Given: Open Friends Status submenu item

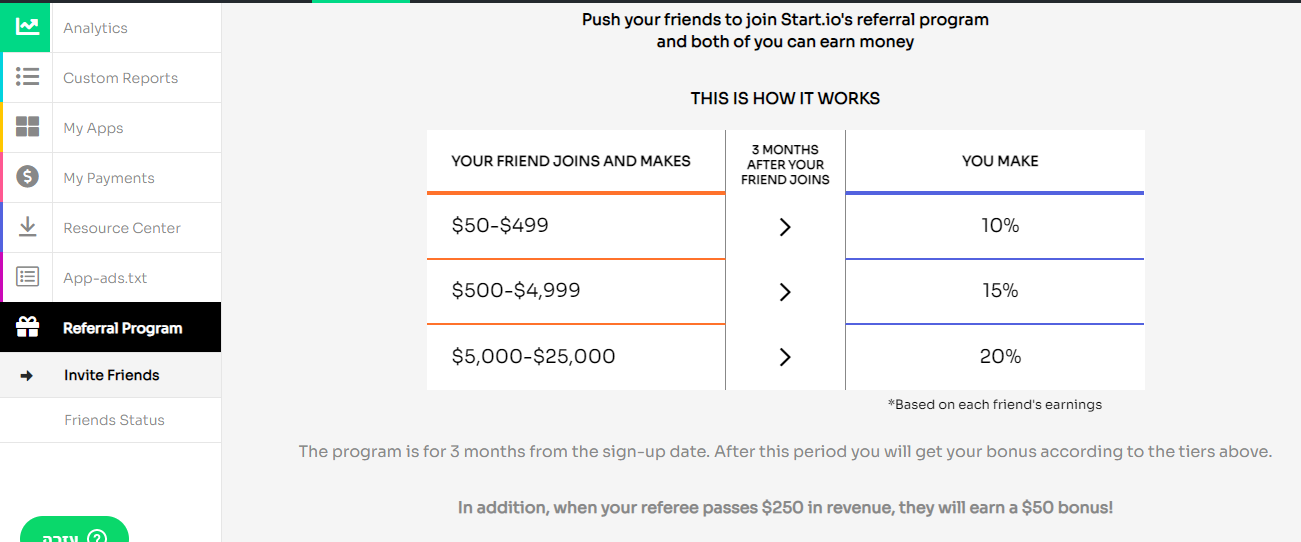Looking at the screenshot, I should pos(110,420).
